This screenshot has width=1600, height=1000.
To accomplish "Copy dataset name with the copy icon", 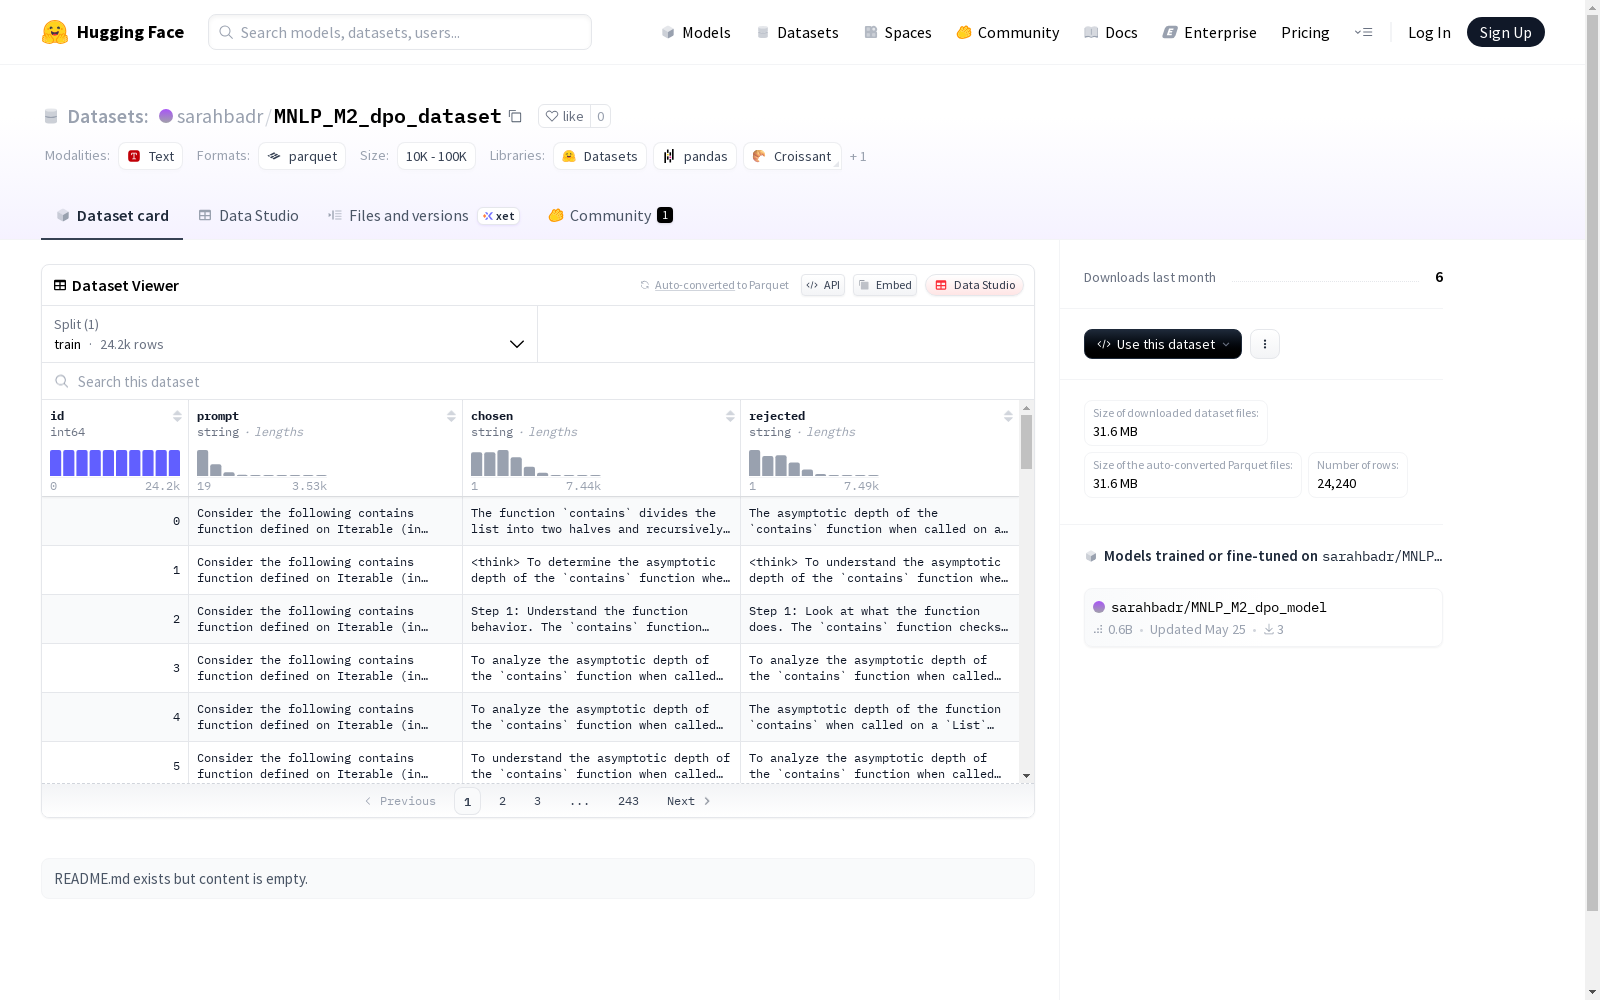I will point(515,116).
